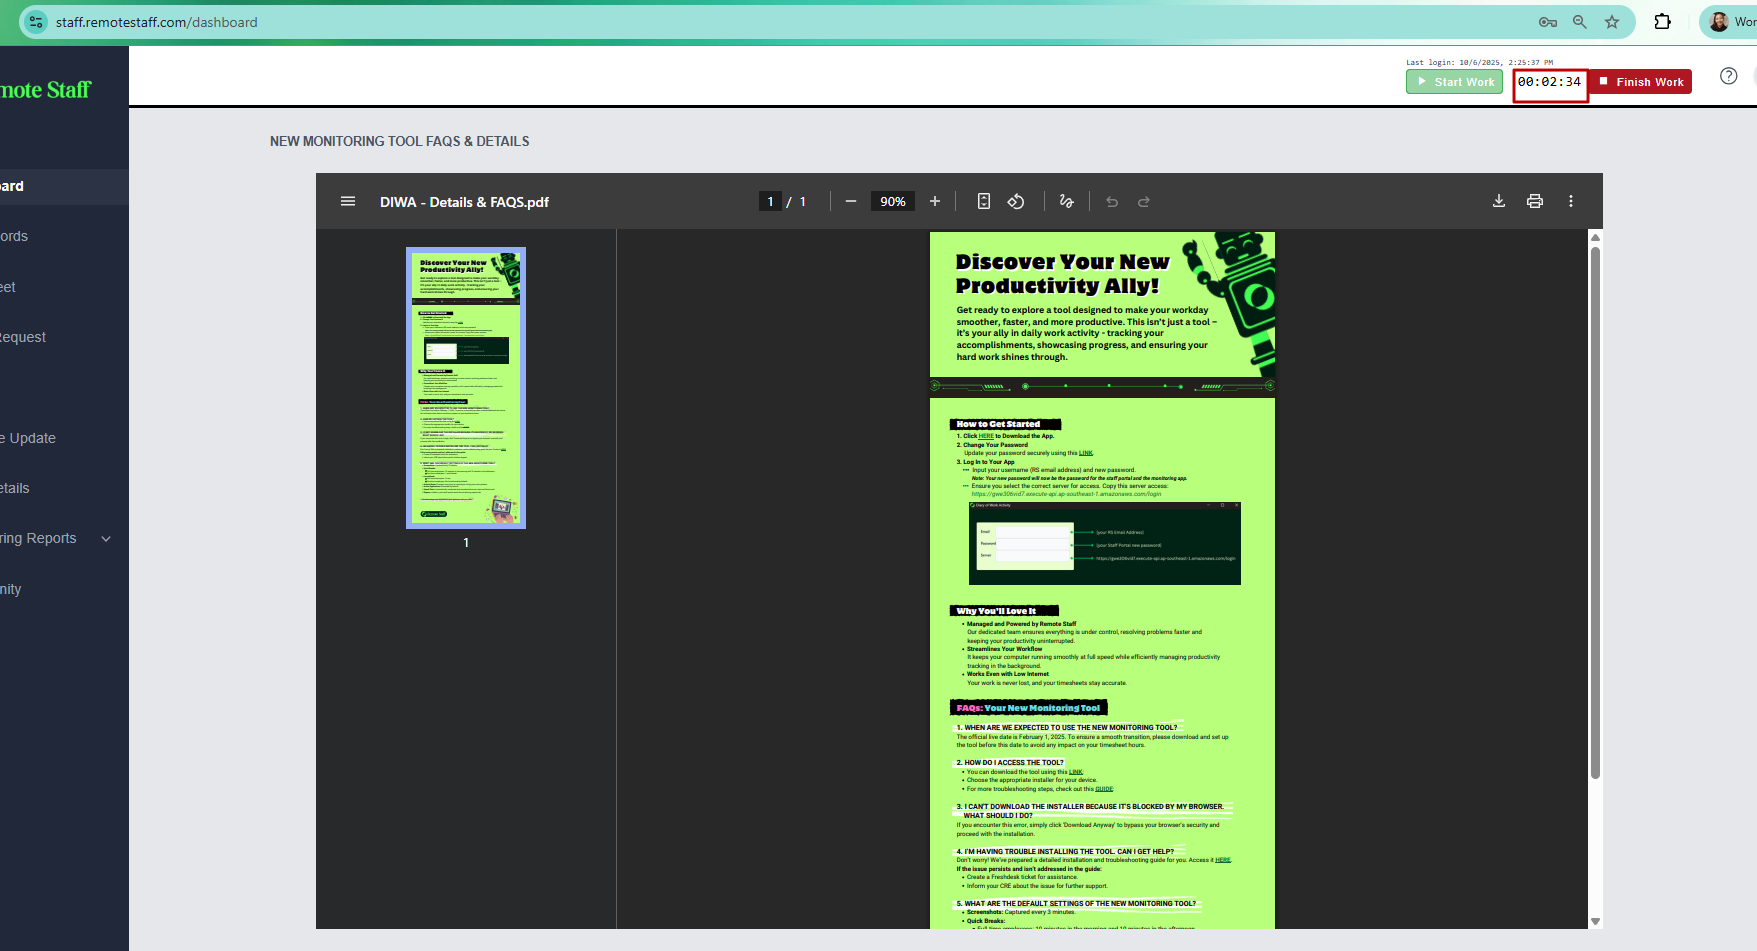Select the page 1 thumbnail

[466, 388]
